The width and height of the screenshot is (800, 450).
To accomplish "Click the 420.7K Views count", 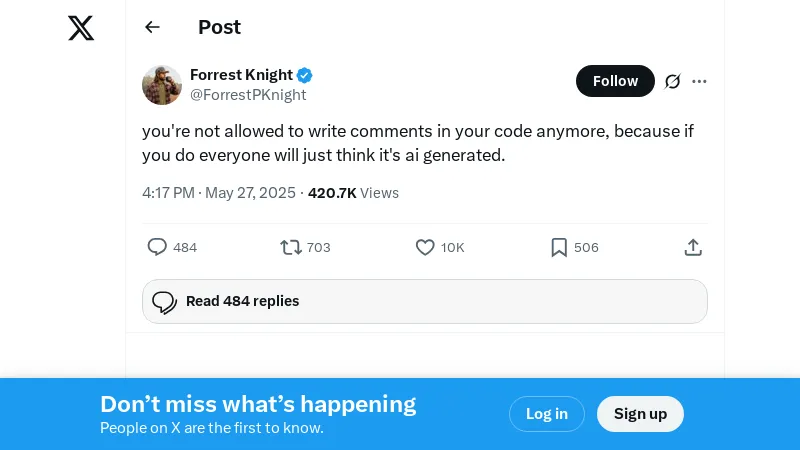I will click(353, 193).
